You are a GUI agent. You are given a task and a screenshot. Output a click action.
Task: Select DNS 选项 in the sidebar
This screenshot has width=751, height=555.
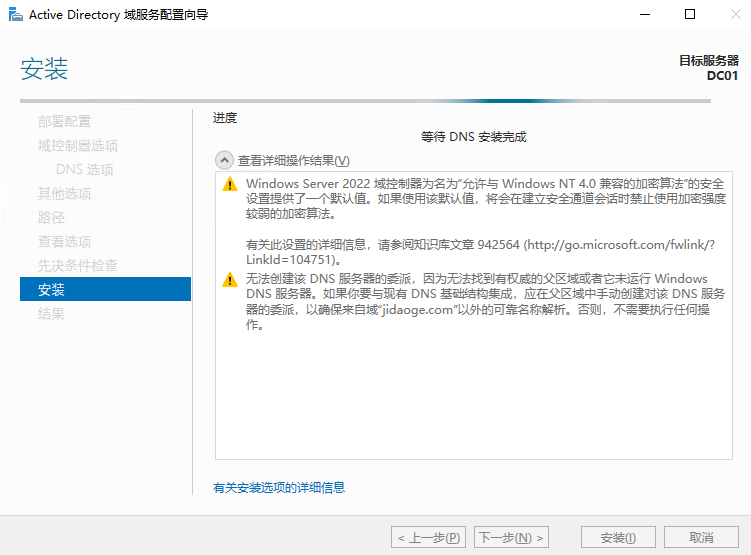pyautogui.click(x=85, y=170)
